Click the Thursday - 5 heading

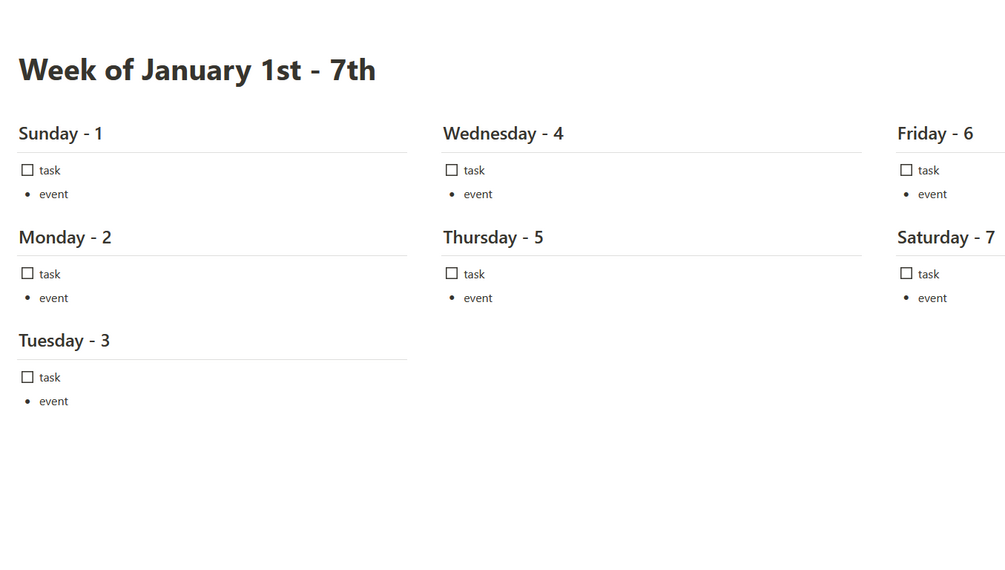(493, 238)
